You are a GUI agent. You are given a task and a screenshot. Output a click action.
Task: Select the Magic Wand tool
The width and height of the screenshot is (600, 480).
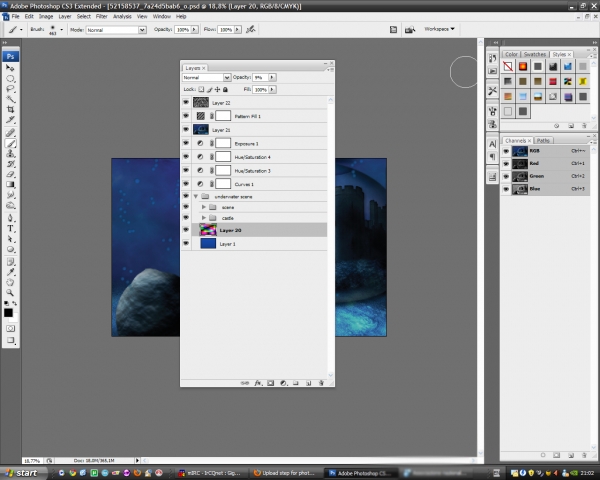coord(10,99)
